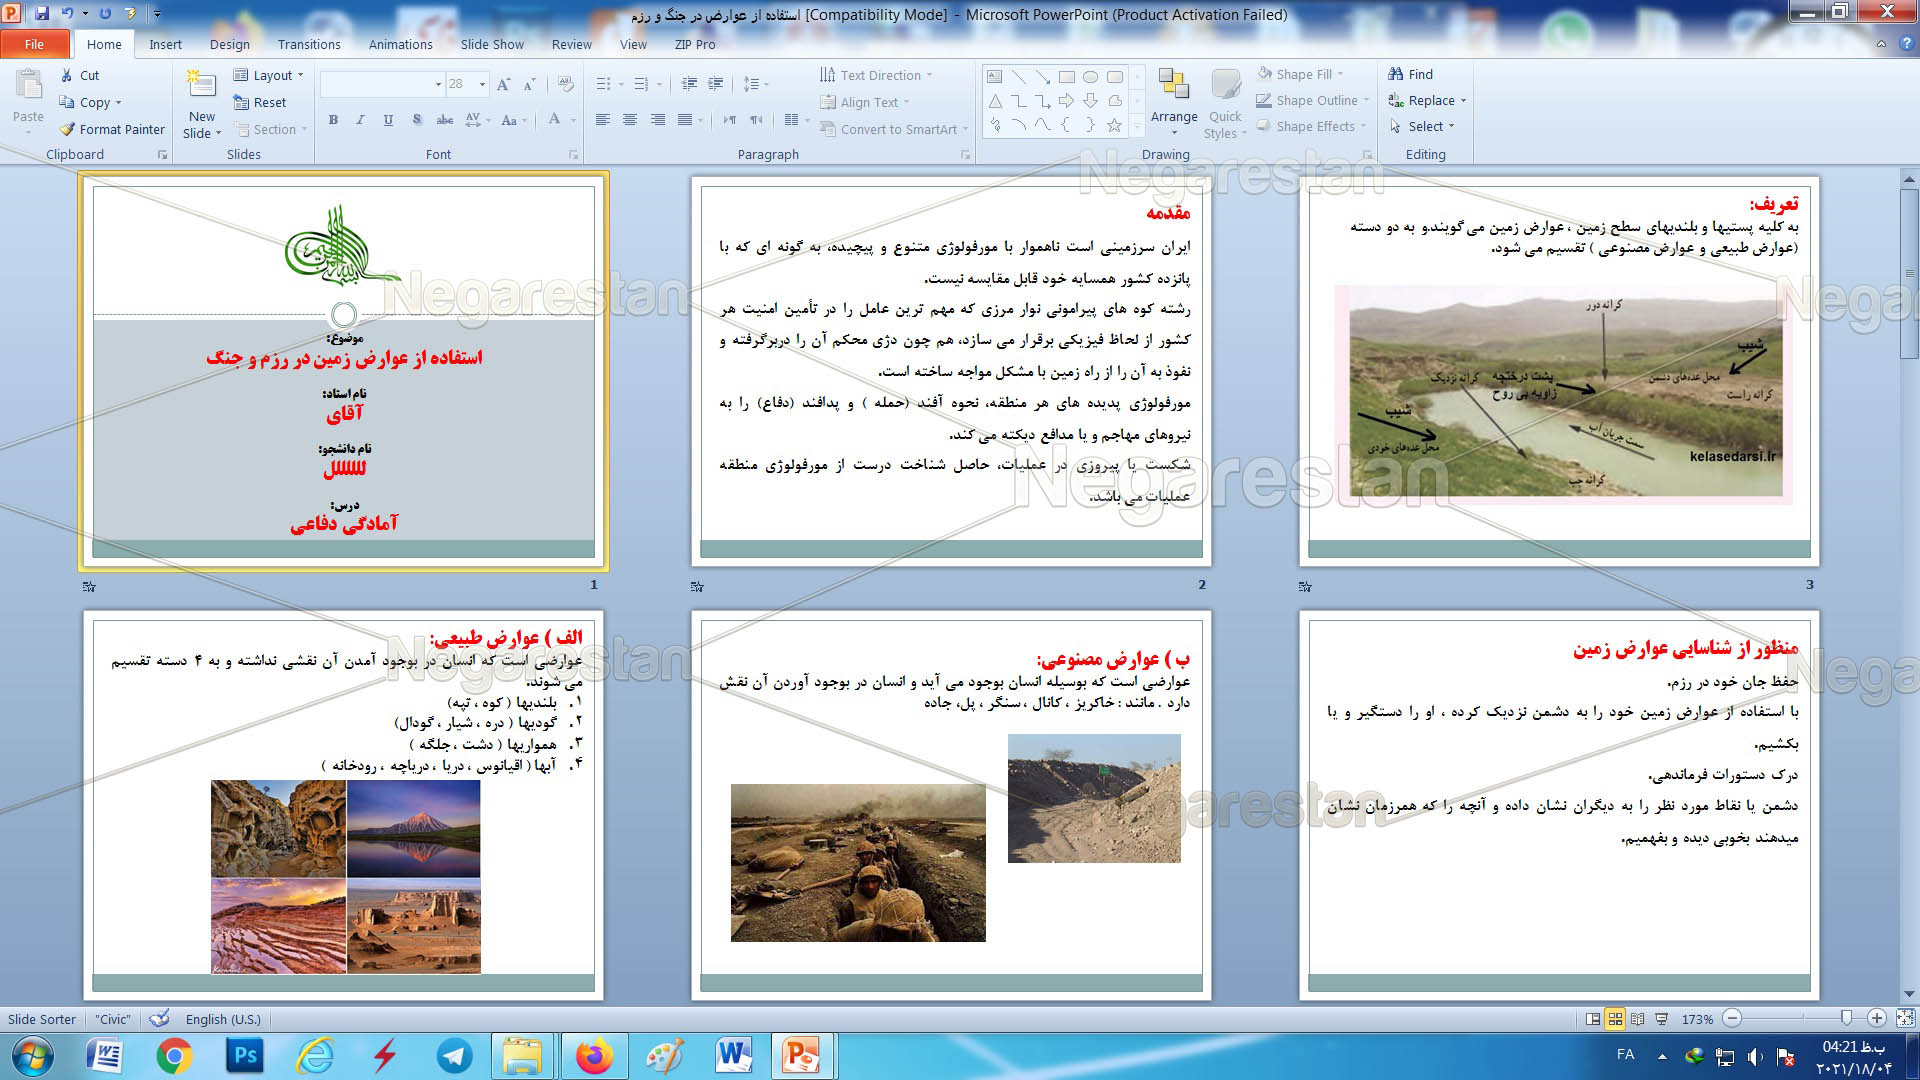Expand the Select dropdown in Editing

[1421, 126]
